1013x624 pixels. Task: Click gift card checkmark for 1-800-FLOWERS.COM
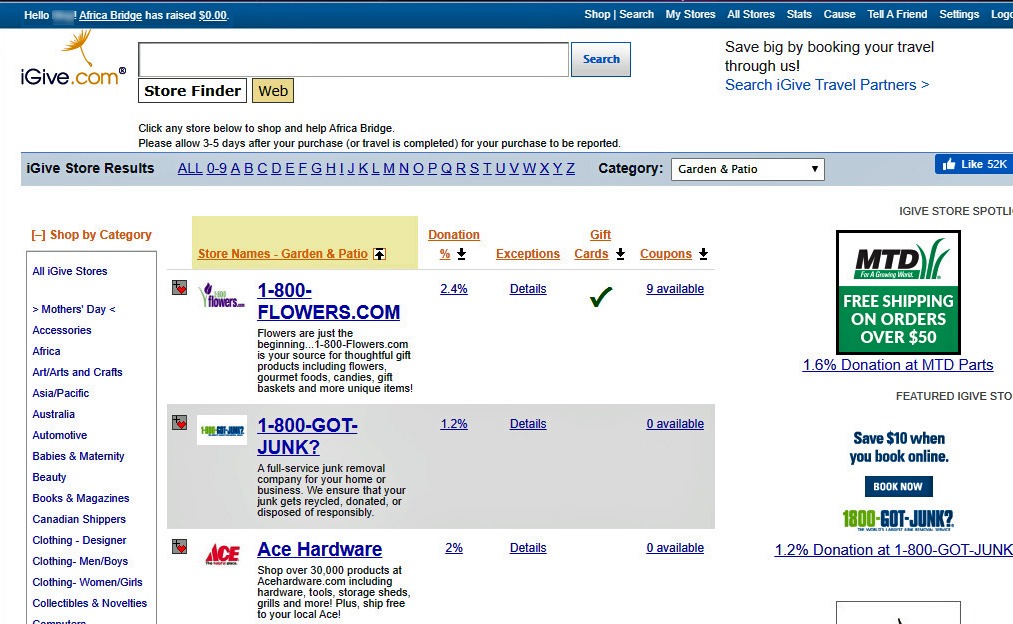[x=601, y=296]
